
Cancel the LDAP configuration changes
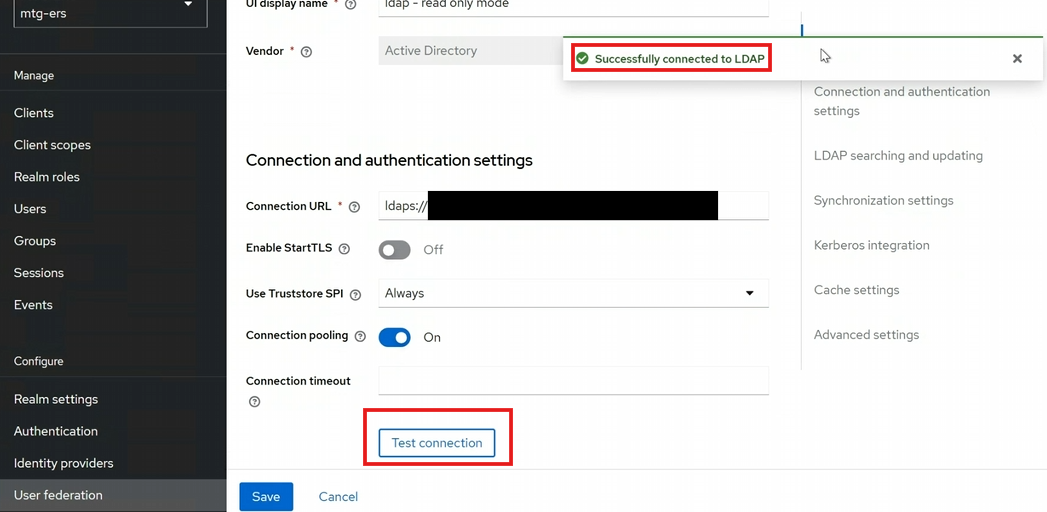(x=338, y=497)
